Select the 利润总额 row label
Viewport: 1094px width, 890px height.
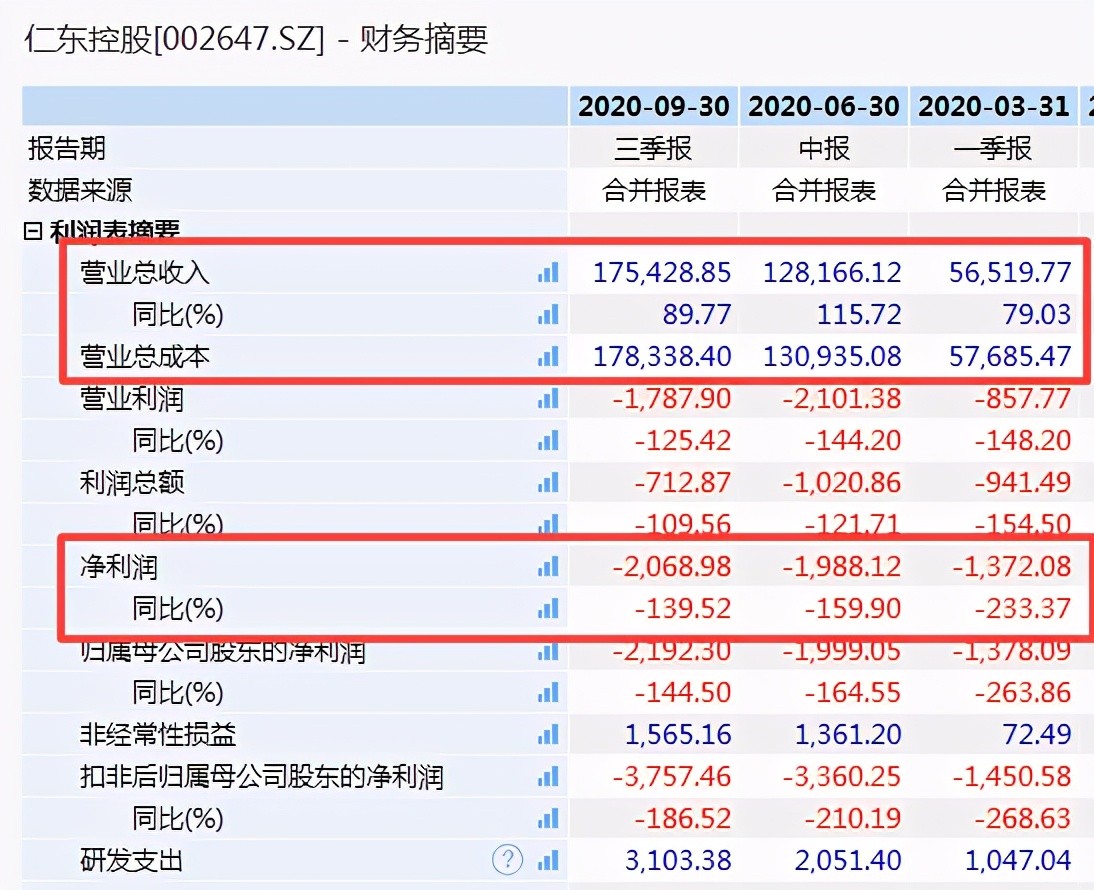point(132,482)
